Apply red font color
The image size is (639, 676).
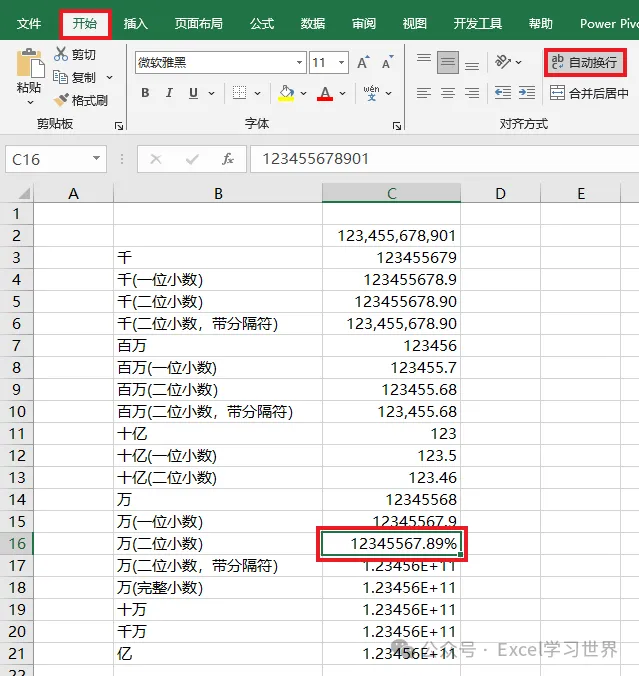pyautogui.click(x=325, y=93)
